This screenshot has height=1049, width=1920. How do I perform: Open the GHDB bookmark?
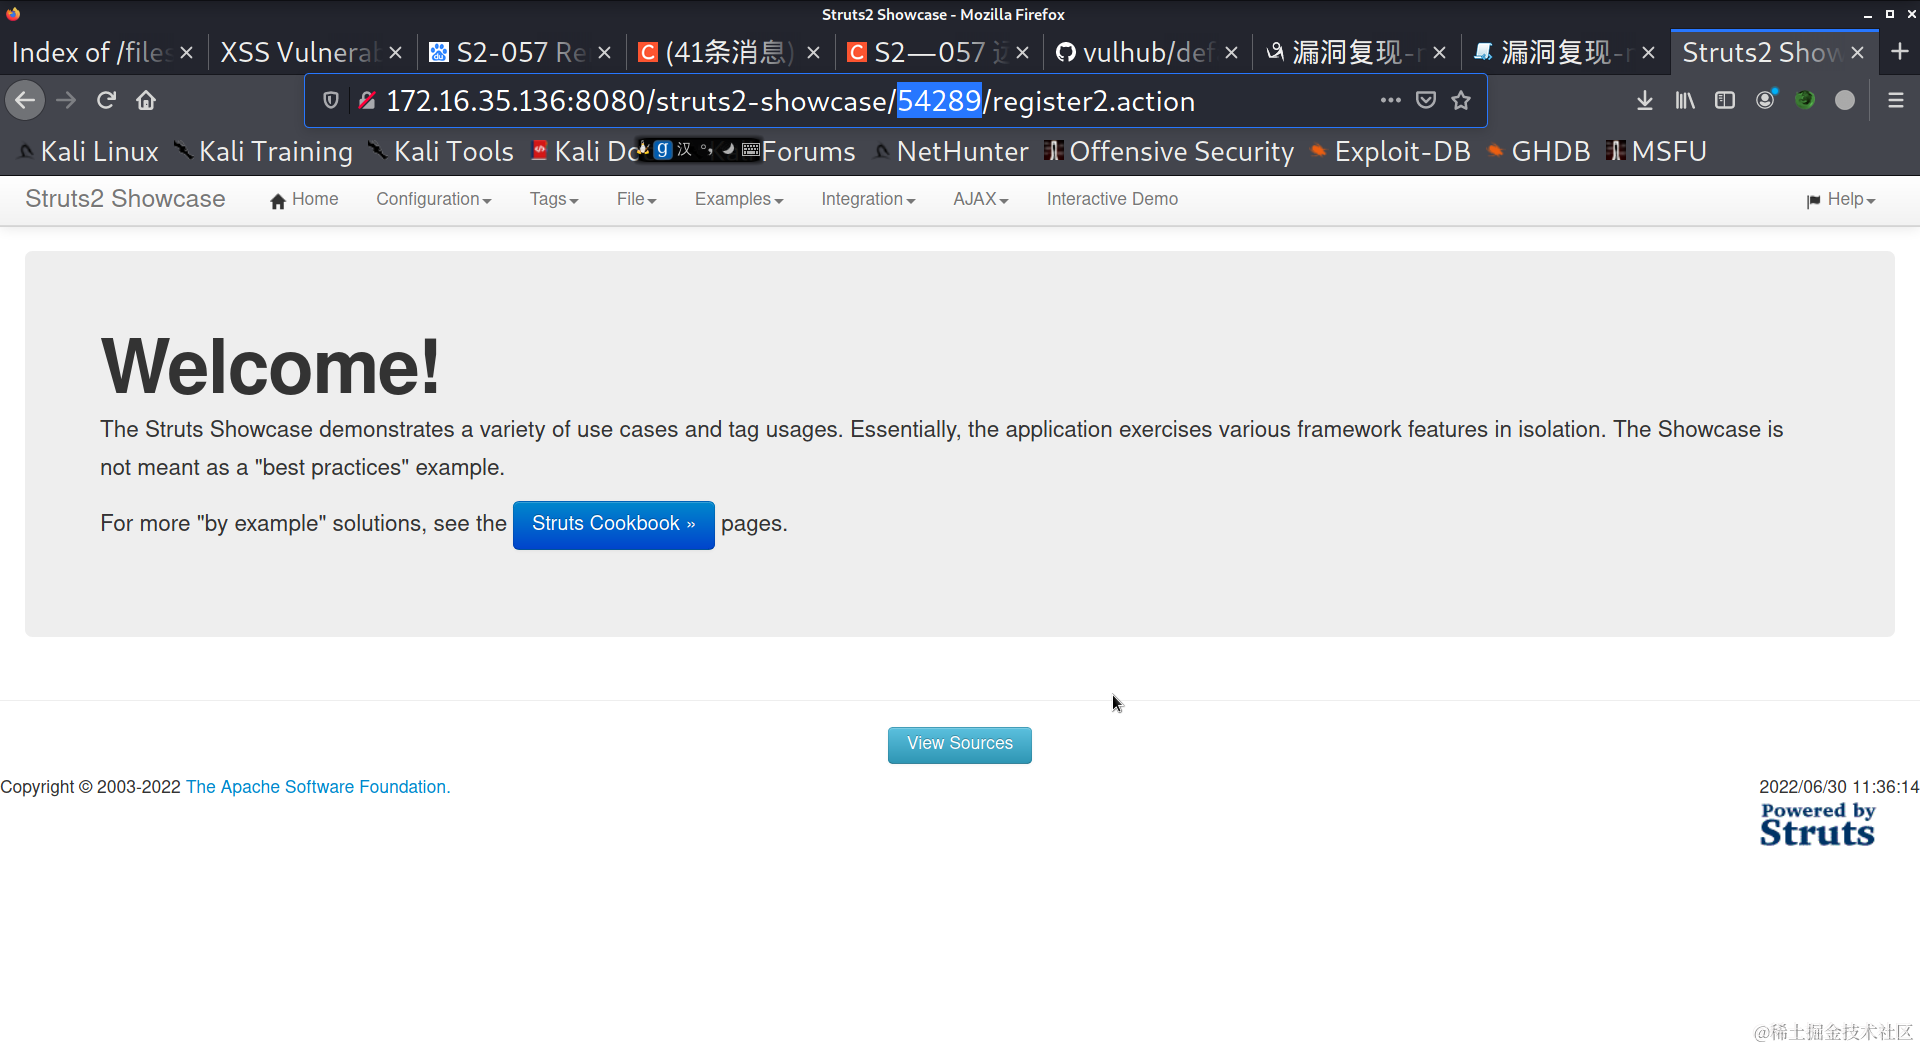1539,151
